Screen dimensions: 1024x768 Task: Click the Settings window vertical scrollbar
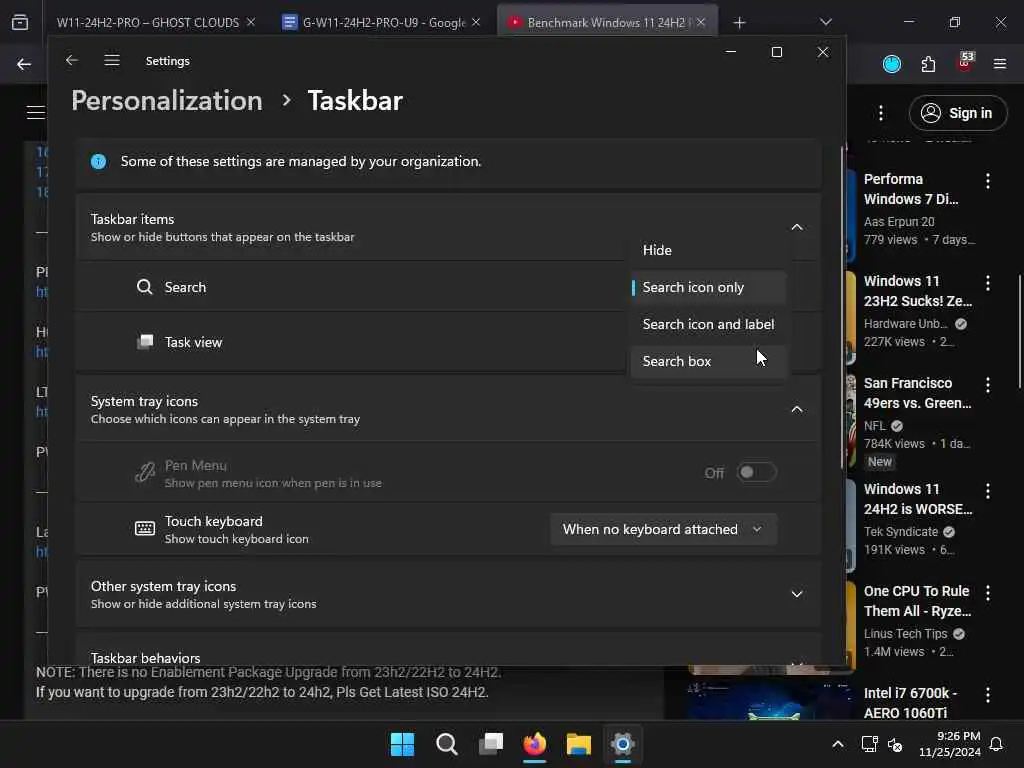click(842, 307)
